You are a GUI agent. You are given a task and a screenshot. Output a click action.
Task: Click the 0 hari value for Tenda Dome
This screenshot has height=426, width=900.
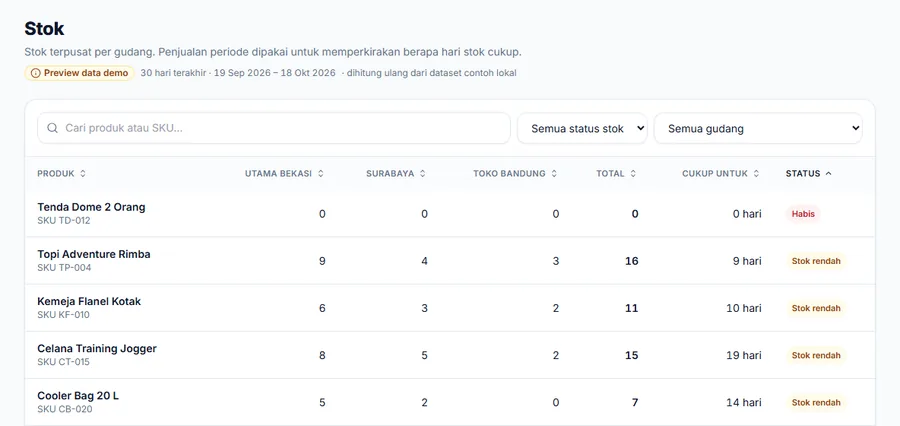[x=747, y=214]
